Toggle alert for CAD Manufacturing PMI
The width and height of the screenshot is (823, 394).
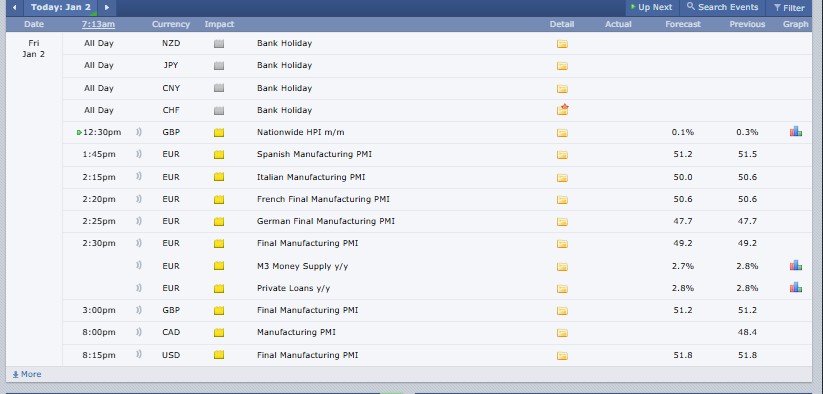pyautogui.click(x=139, y=332)
